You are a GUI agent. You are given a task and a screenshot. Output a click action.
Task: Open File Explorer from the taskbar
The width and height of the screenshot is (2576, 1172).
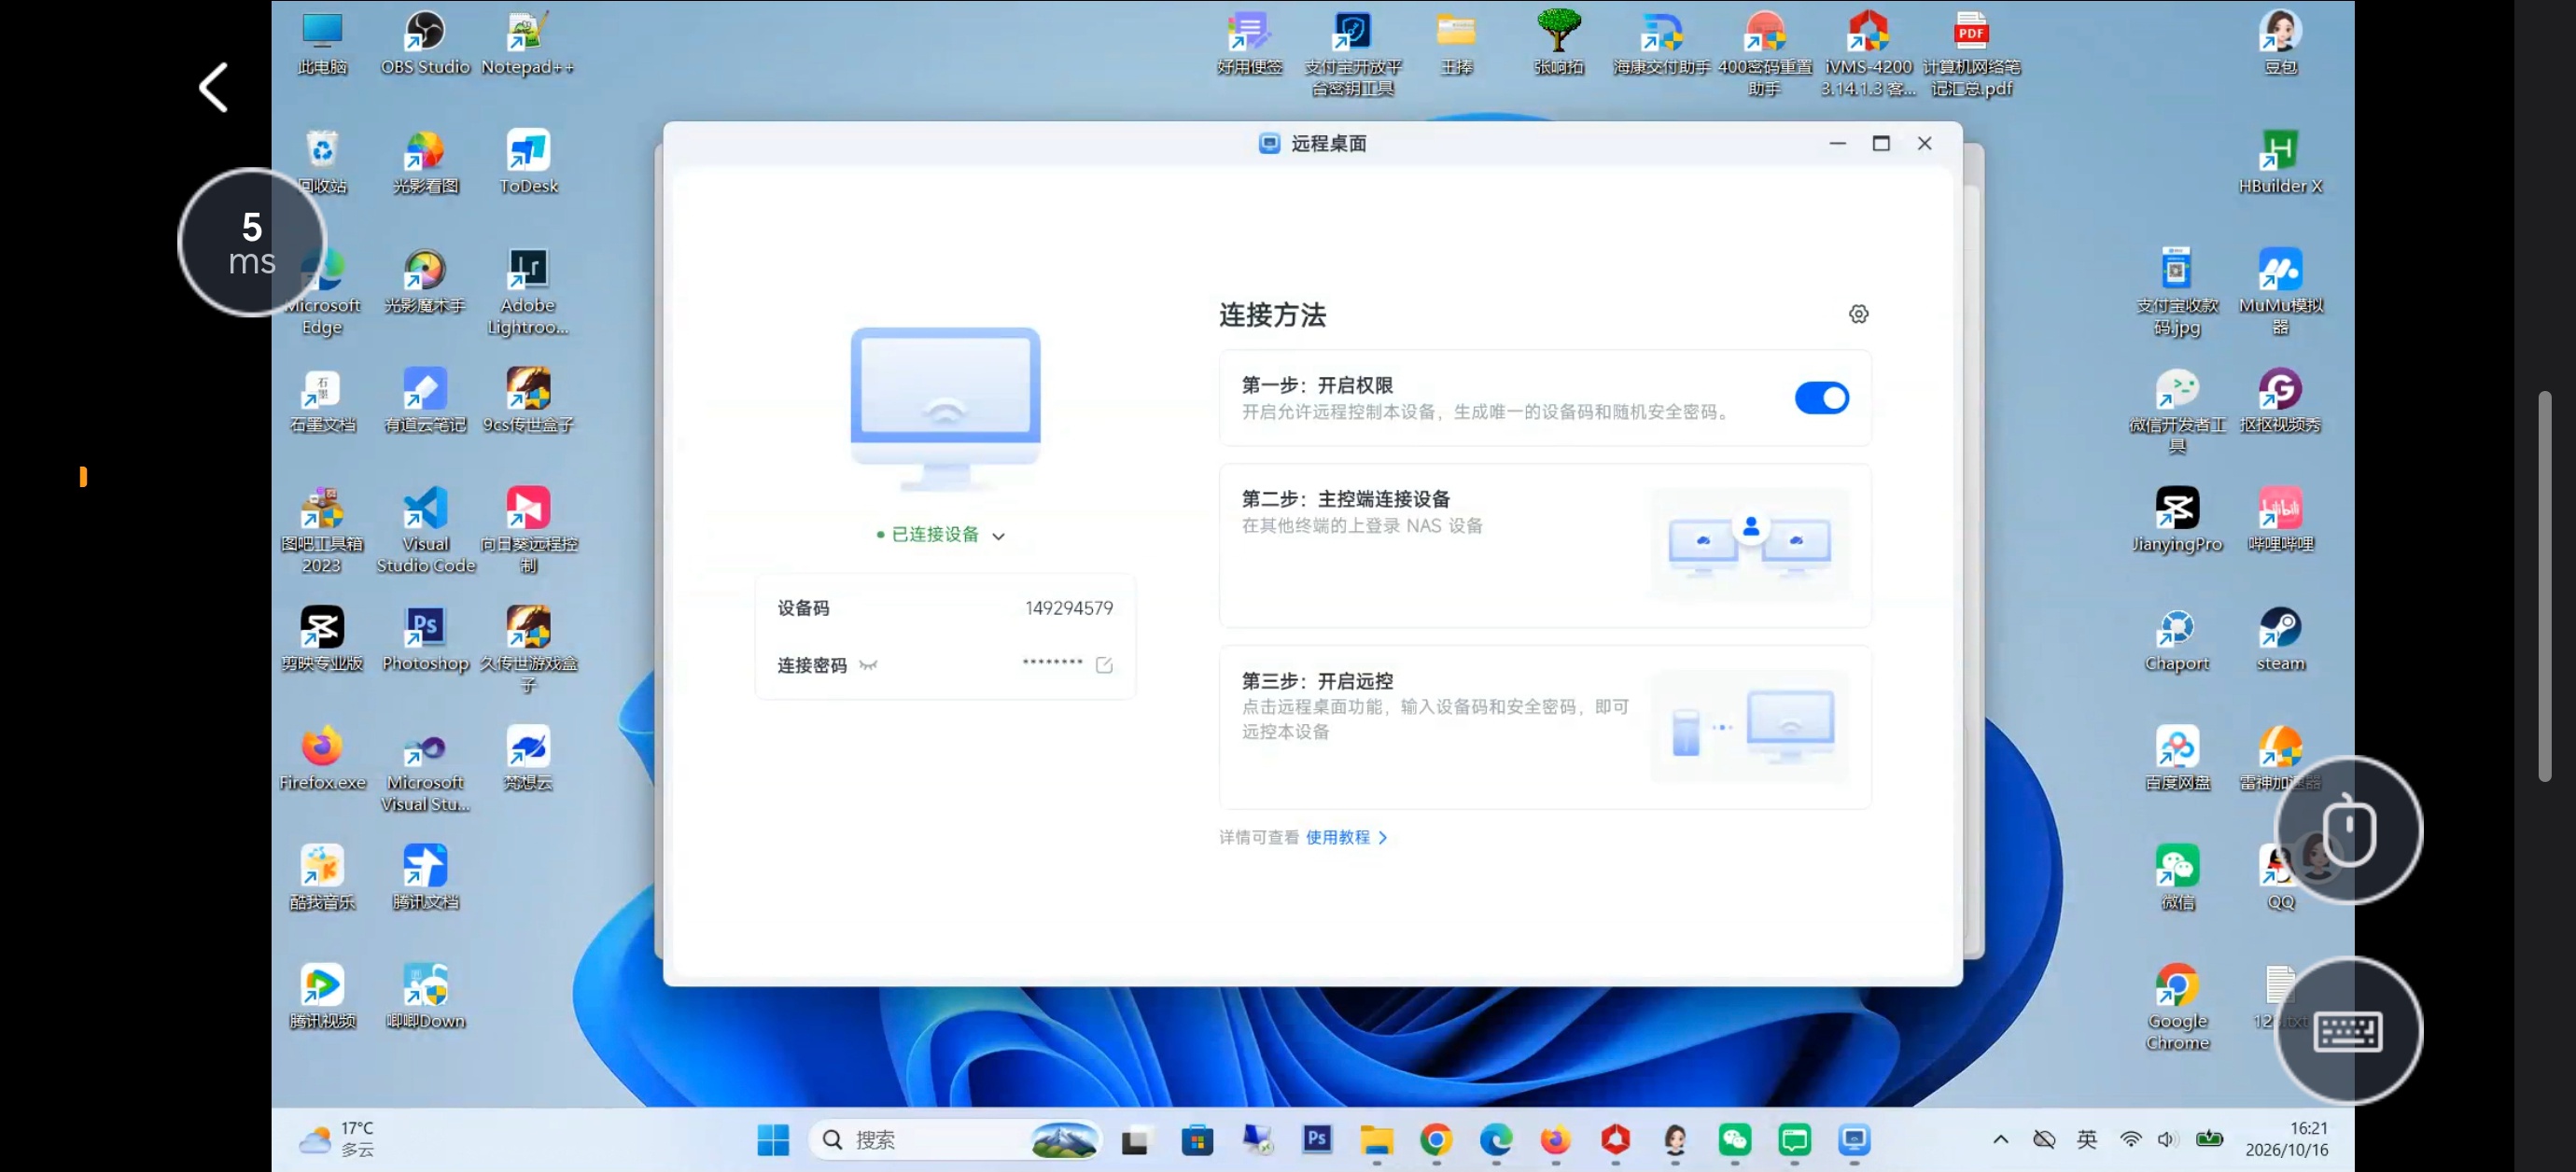pyautogui.click(x=1376, y=1139)
